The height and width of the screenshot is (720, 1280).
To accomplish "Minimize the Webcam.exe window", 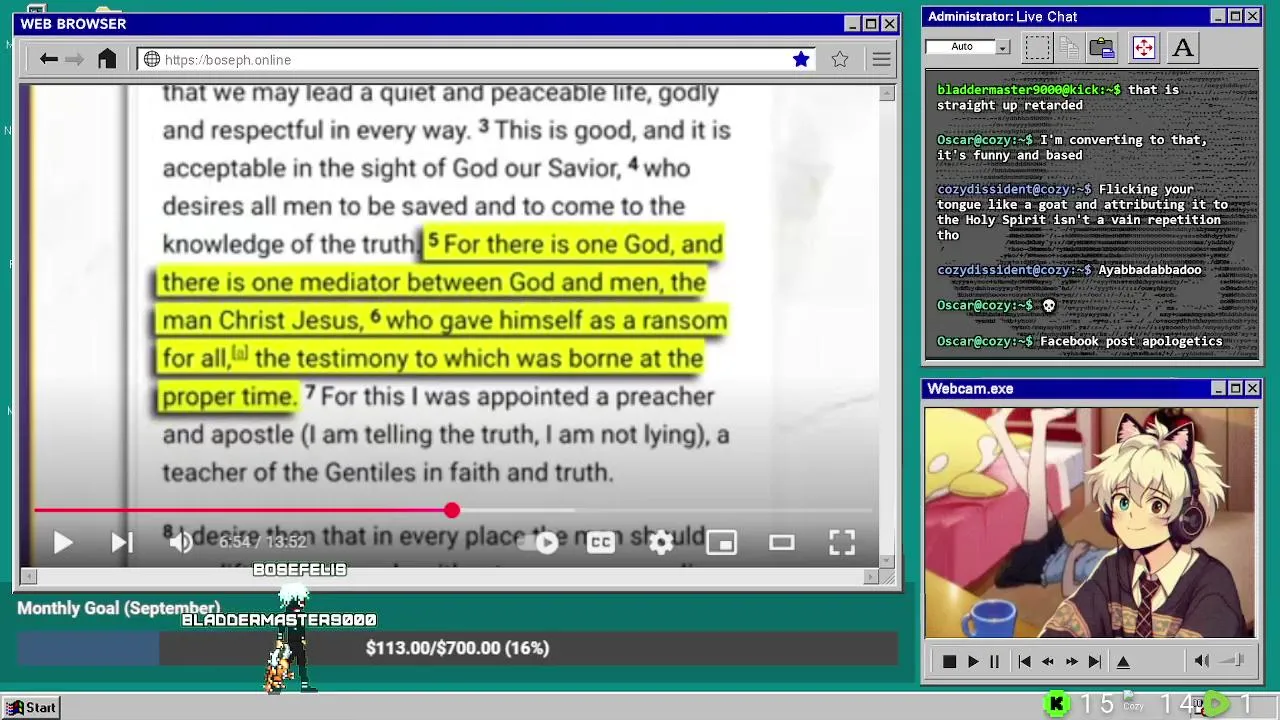I will point(1218,388).
